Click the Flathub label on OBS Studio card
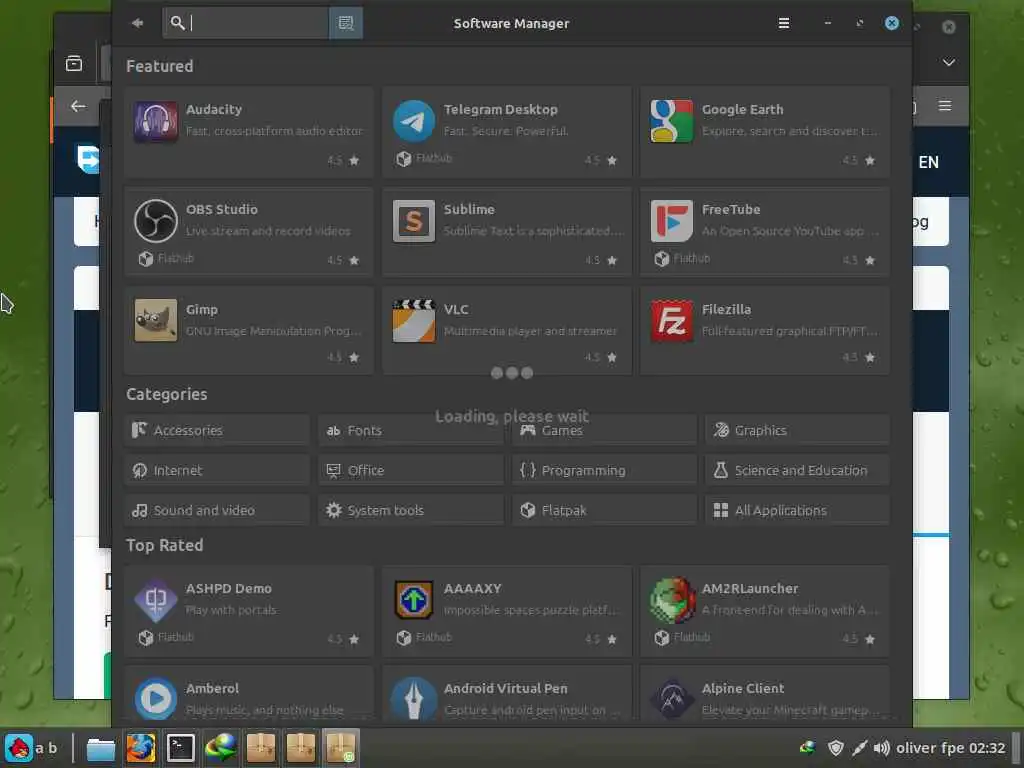 click(176, 258)
